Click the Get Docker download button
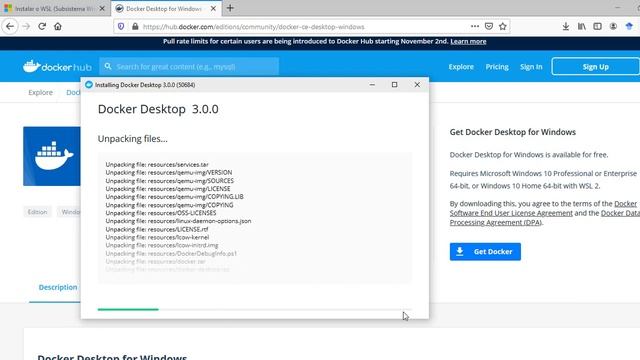This screenshot has width=640, height=360. [x=485, y=251]
